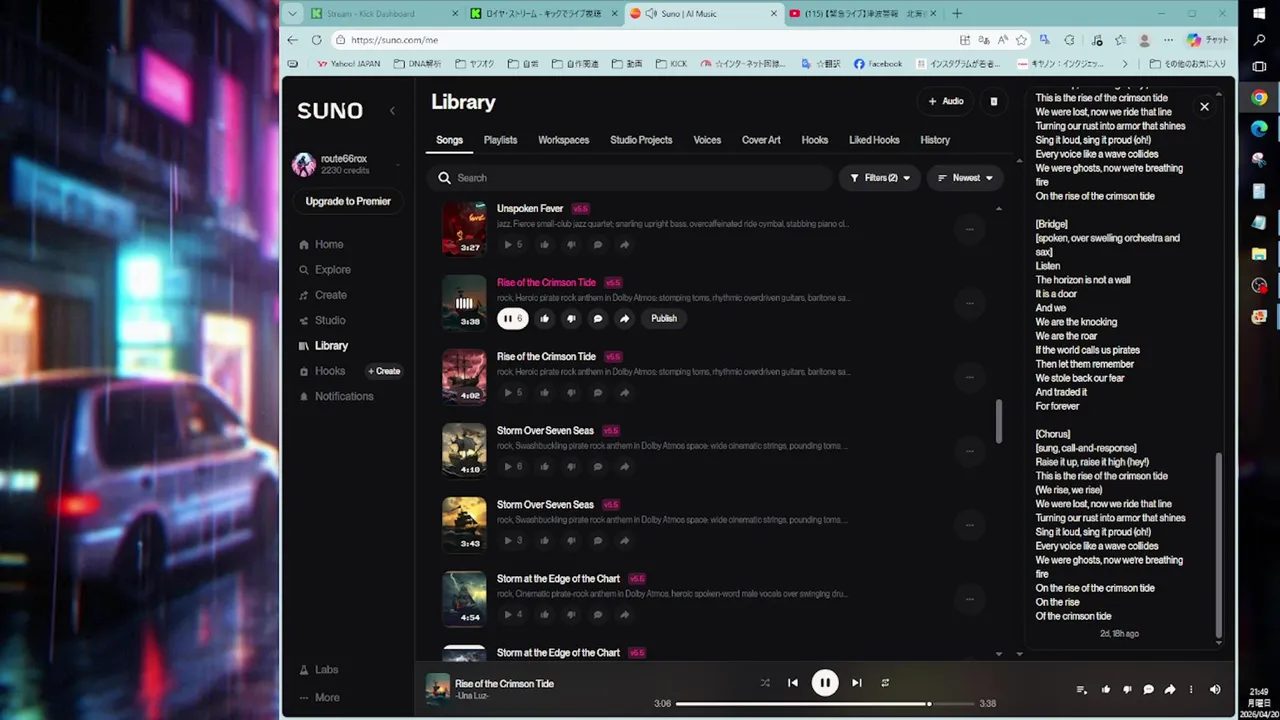Comment on the 3:38 Rise of the Crimson Tide
This screenshot has width=1280, height=720.
pos(598,319)
